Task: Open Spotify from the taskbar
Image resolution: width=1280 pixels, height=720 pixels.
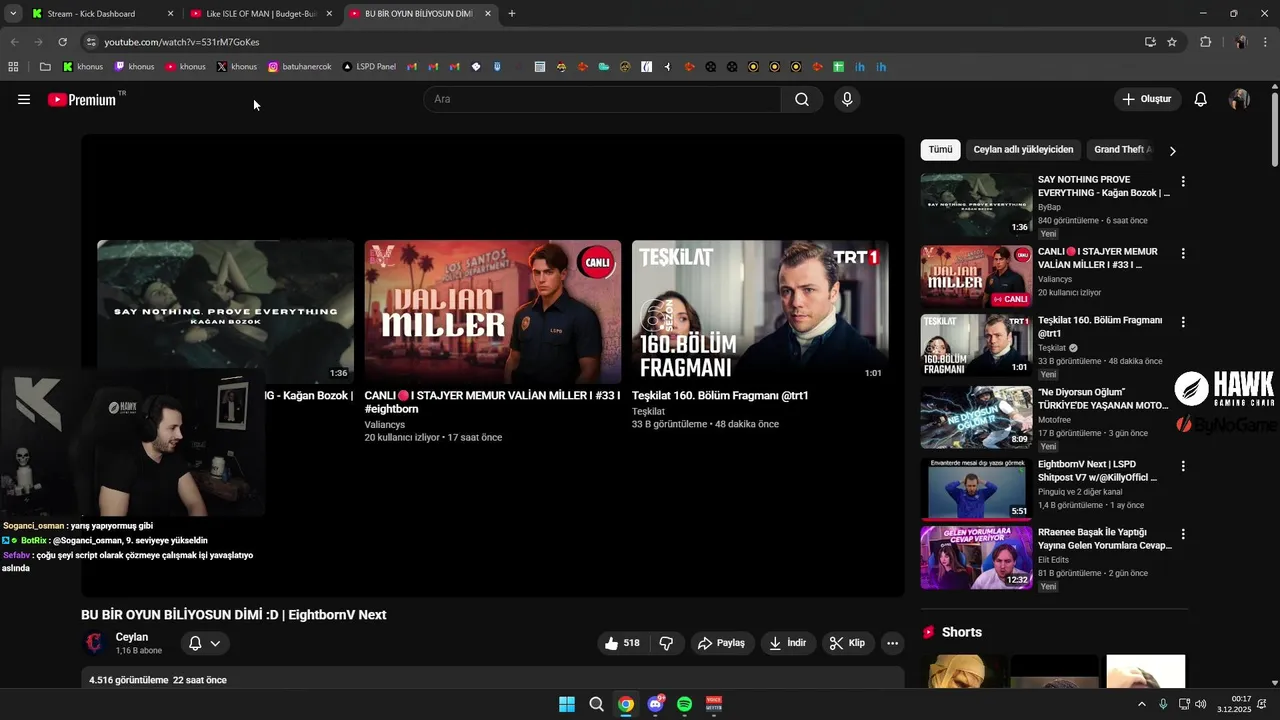Action: [684, 704]
